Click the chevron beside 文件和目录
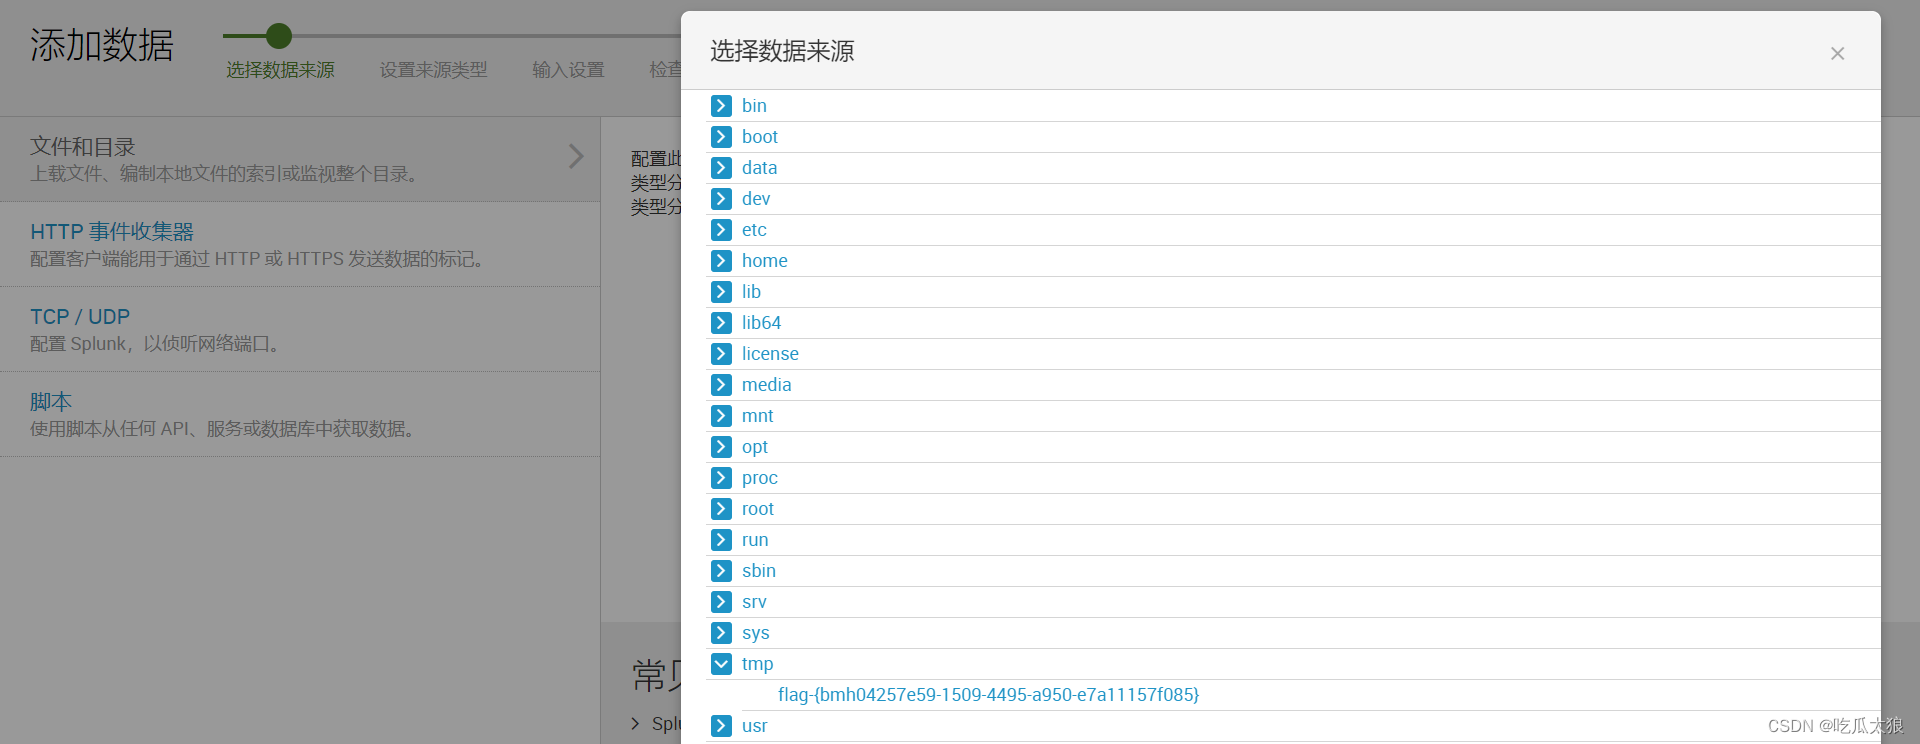Viewport: 1920px width, 744px height. pos(576,156)
